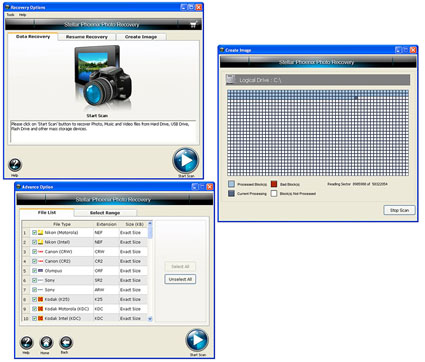Toggle the Canon (CRW) file type checkbox
Screen dimensions: 425x362
pos(34,252)
